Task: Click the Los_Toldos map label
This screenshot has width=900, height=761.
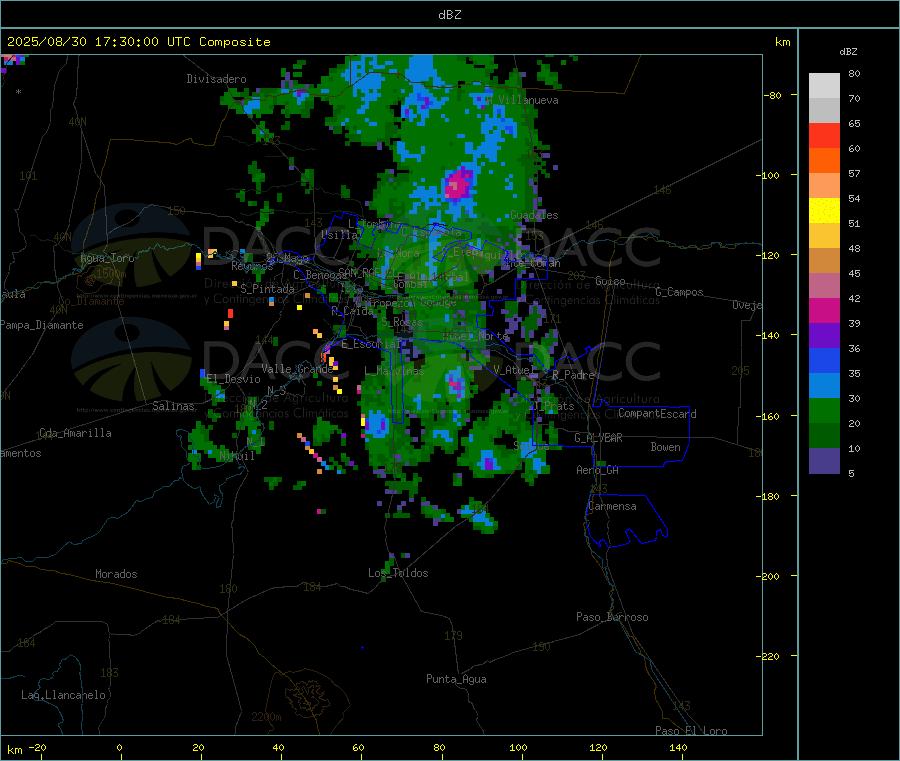Action: tap(398, 573)
